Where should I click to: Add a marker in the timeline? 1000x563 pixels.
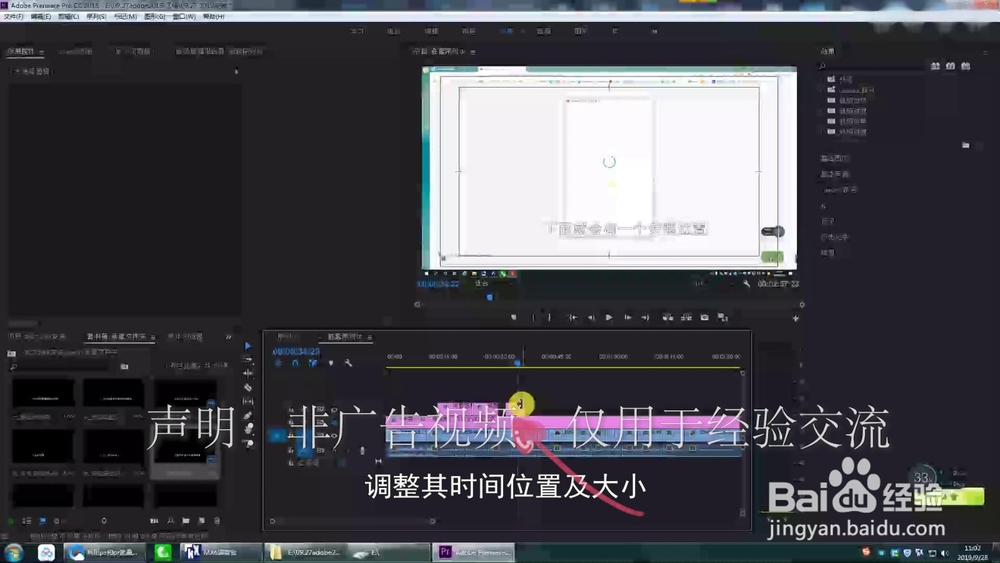(x=330, y=363)
